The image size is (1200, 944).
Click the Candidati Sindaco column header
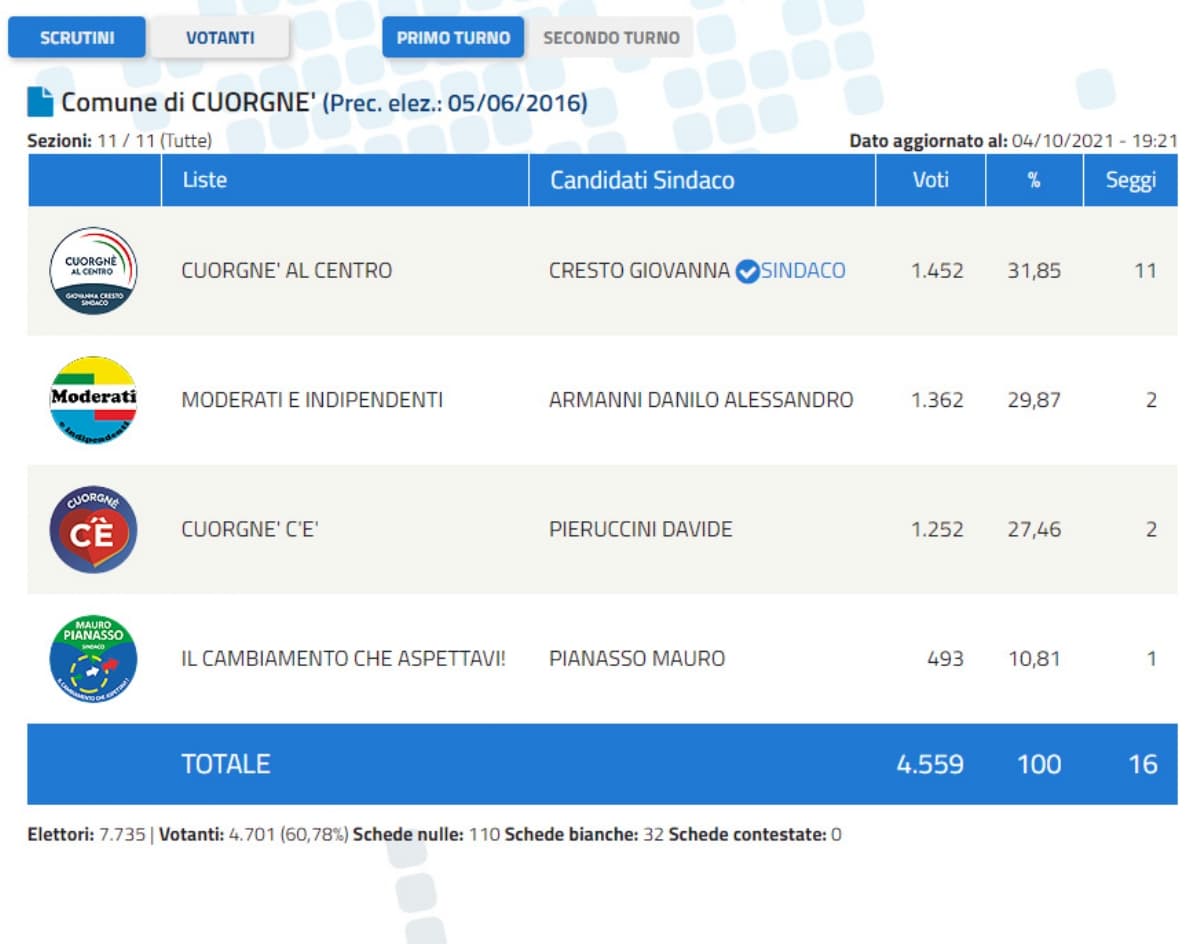coord(641,180)
